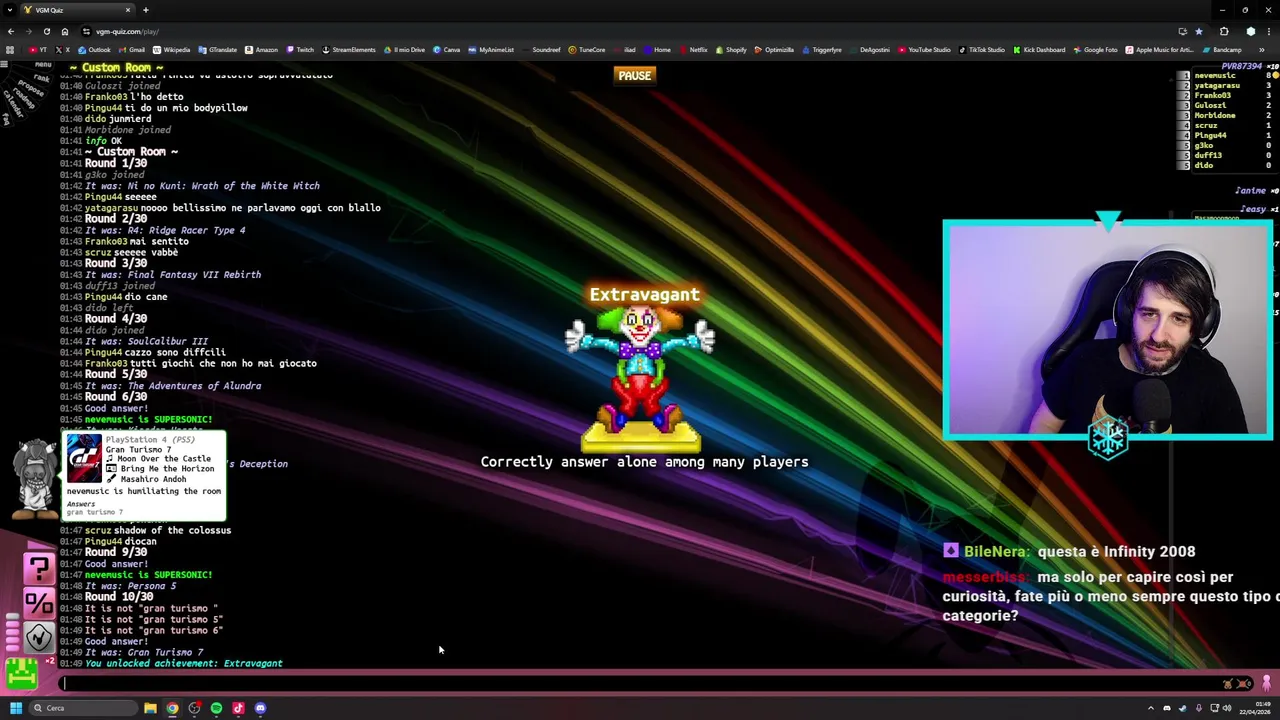Go to the browser home page
Image resolution: width=1280 pixels, height=720 pixels.
(x=65, y=31)
